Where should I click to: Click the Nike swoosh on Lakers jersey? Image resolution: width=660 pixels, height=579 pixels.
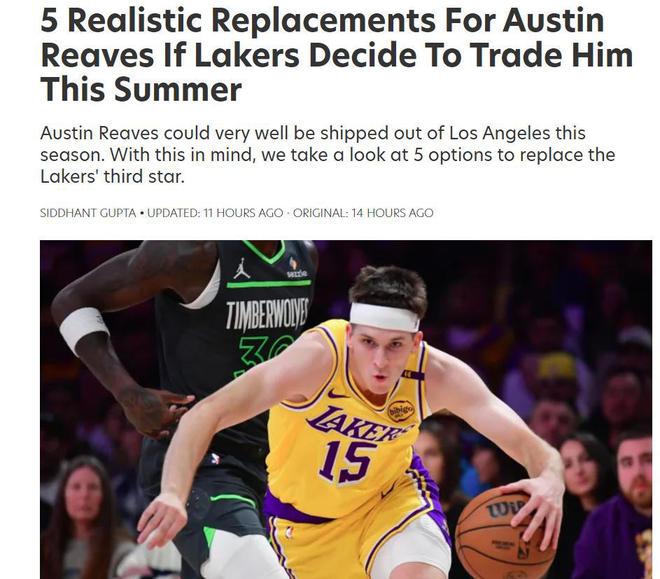pos(337,394)
